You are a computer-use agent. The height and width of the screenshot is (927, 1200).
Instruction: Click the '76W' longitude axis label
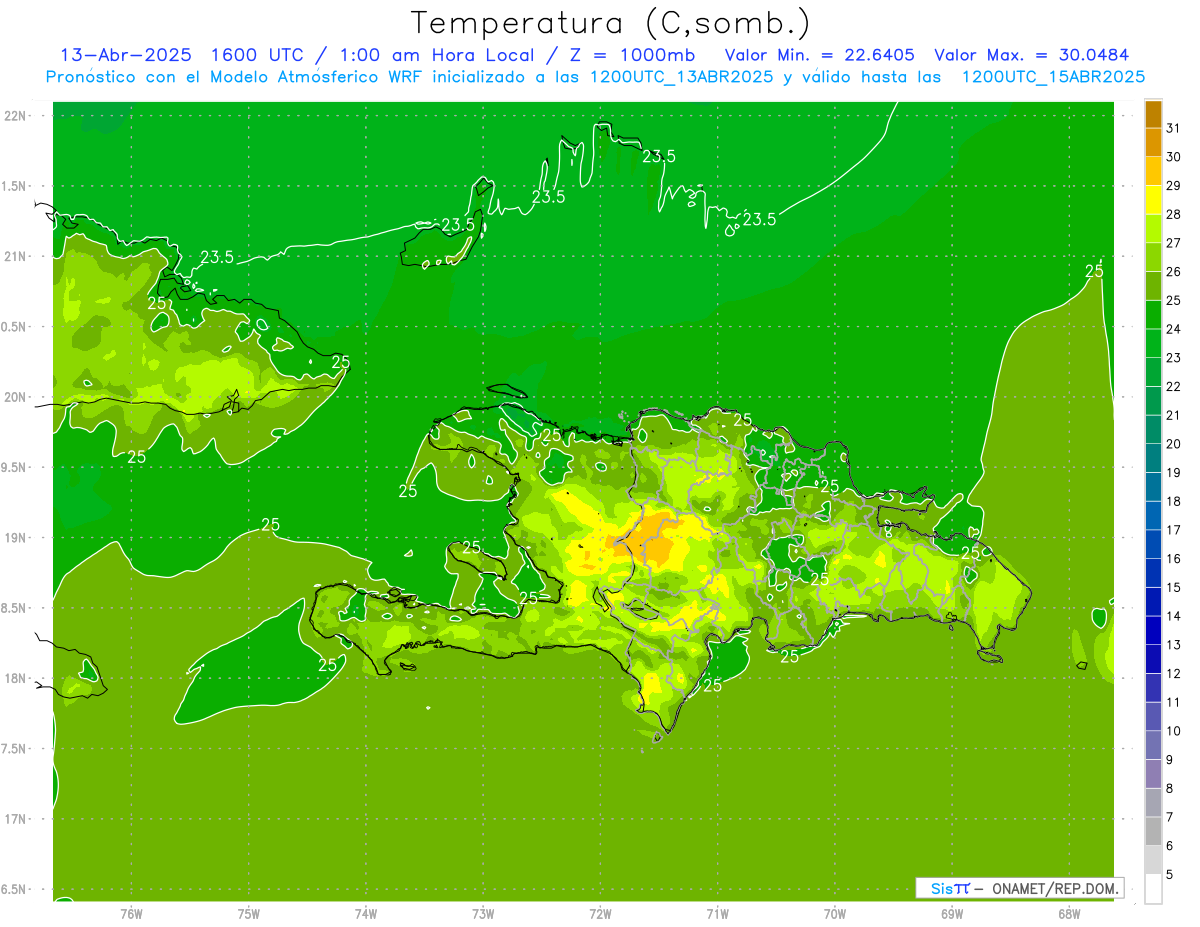pos(131,914)
